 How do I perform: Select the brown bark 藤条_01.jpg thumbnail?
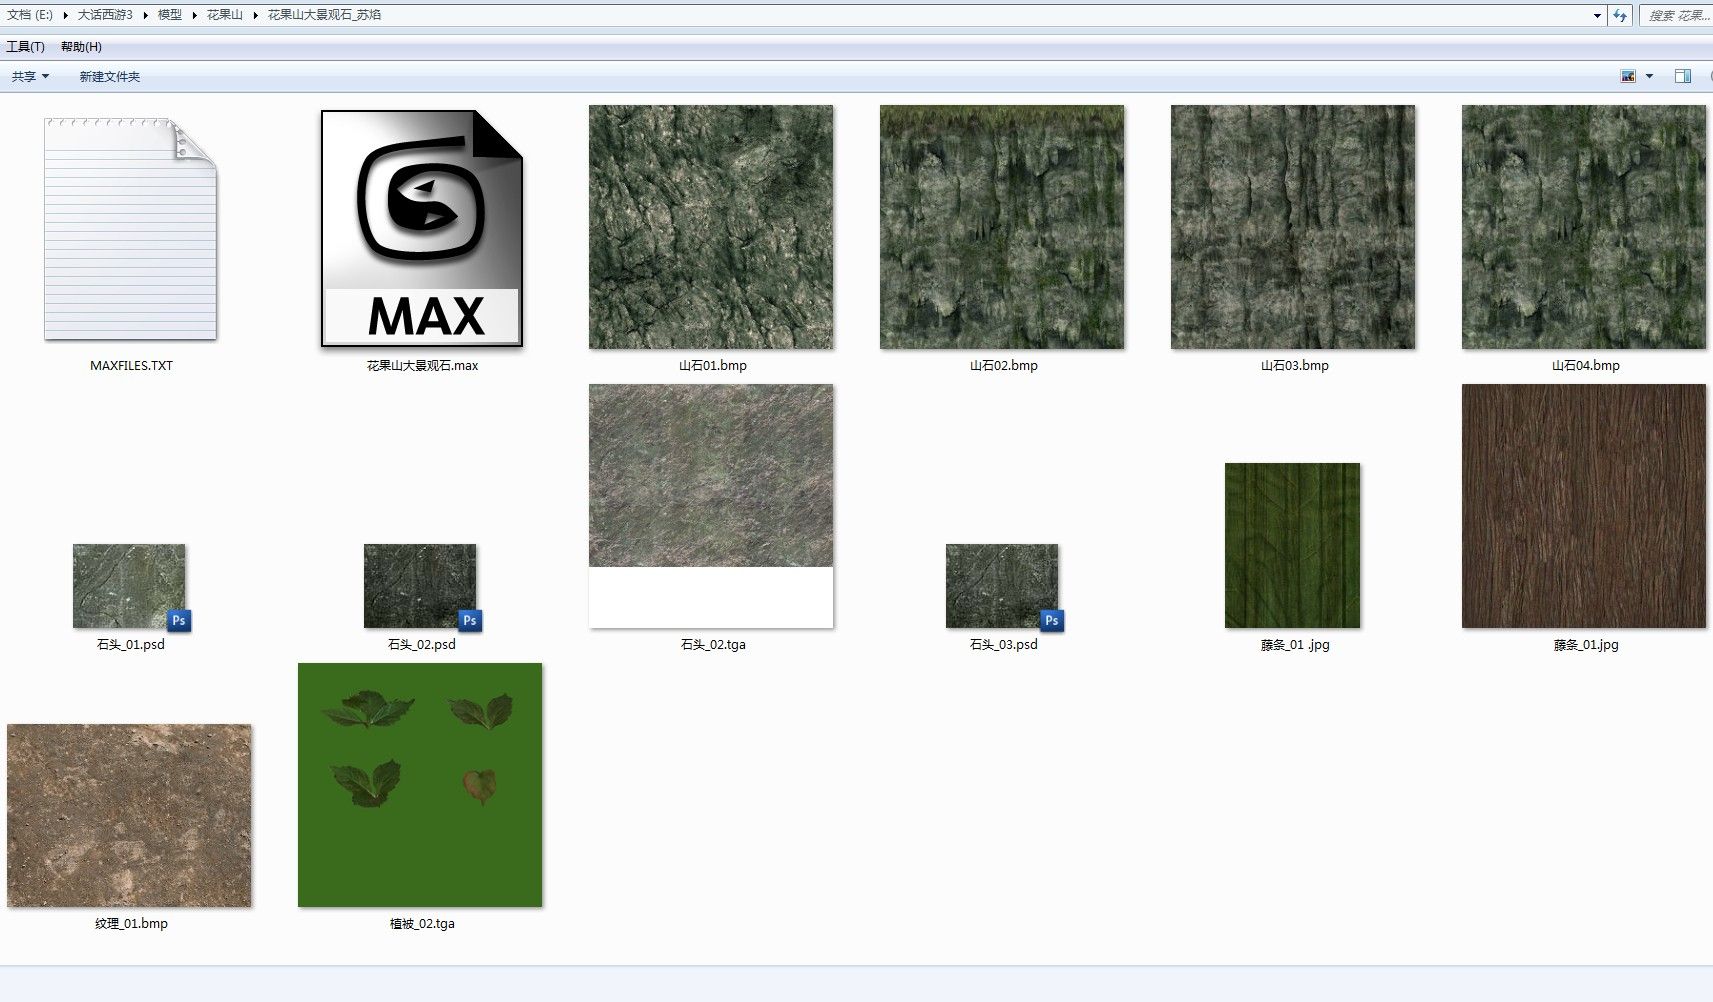(1584, 506)
